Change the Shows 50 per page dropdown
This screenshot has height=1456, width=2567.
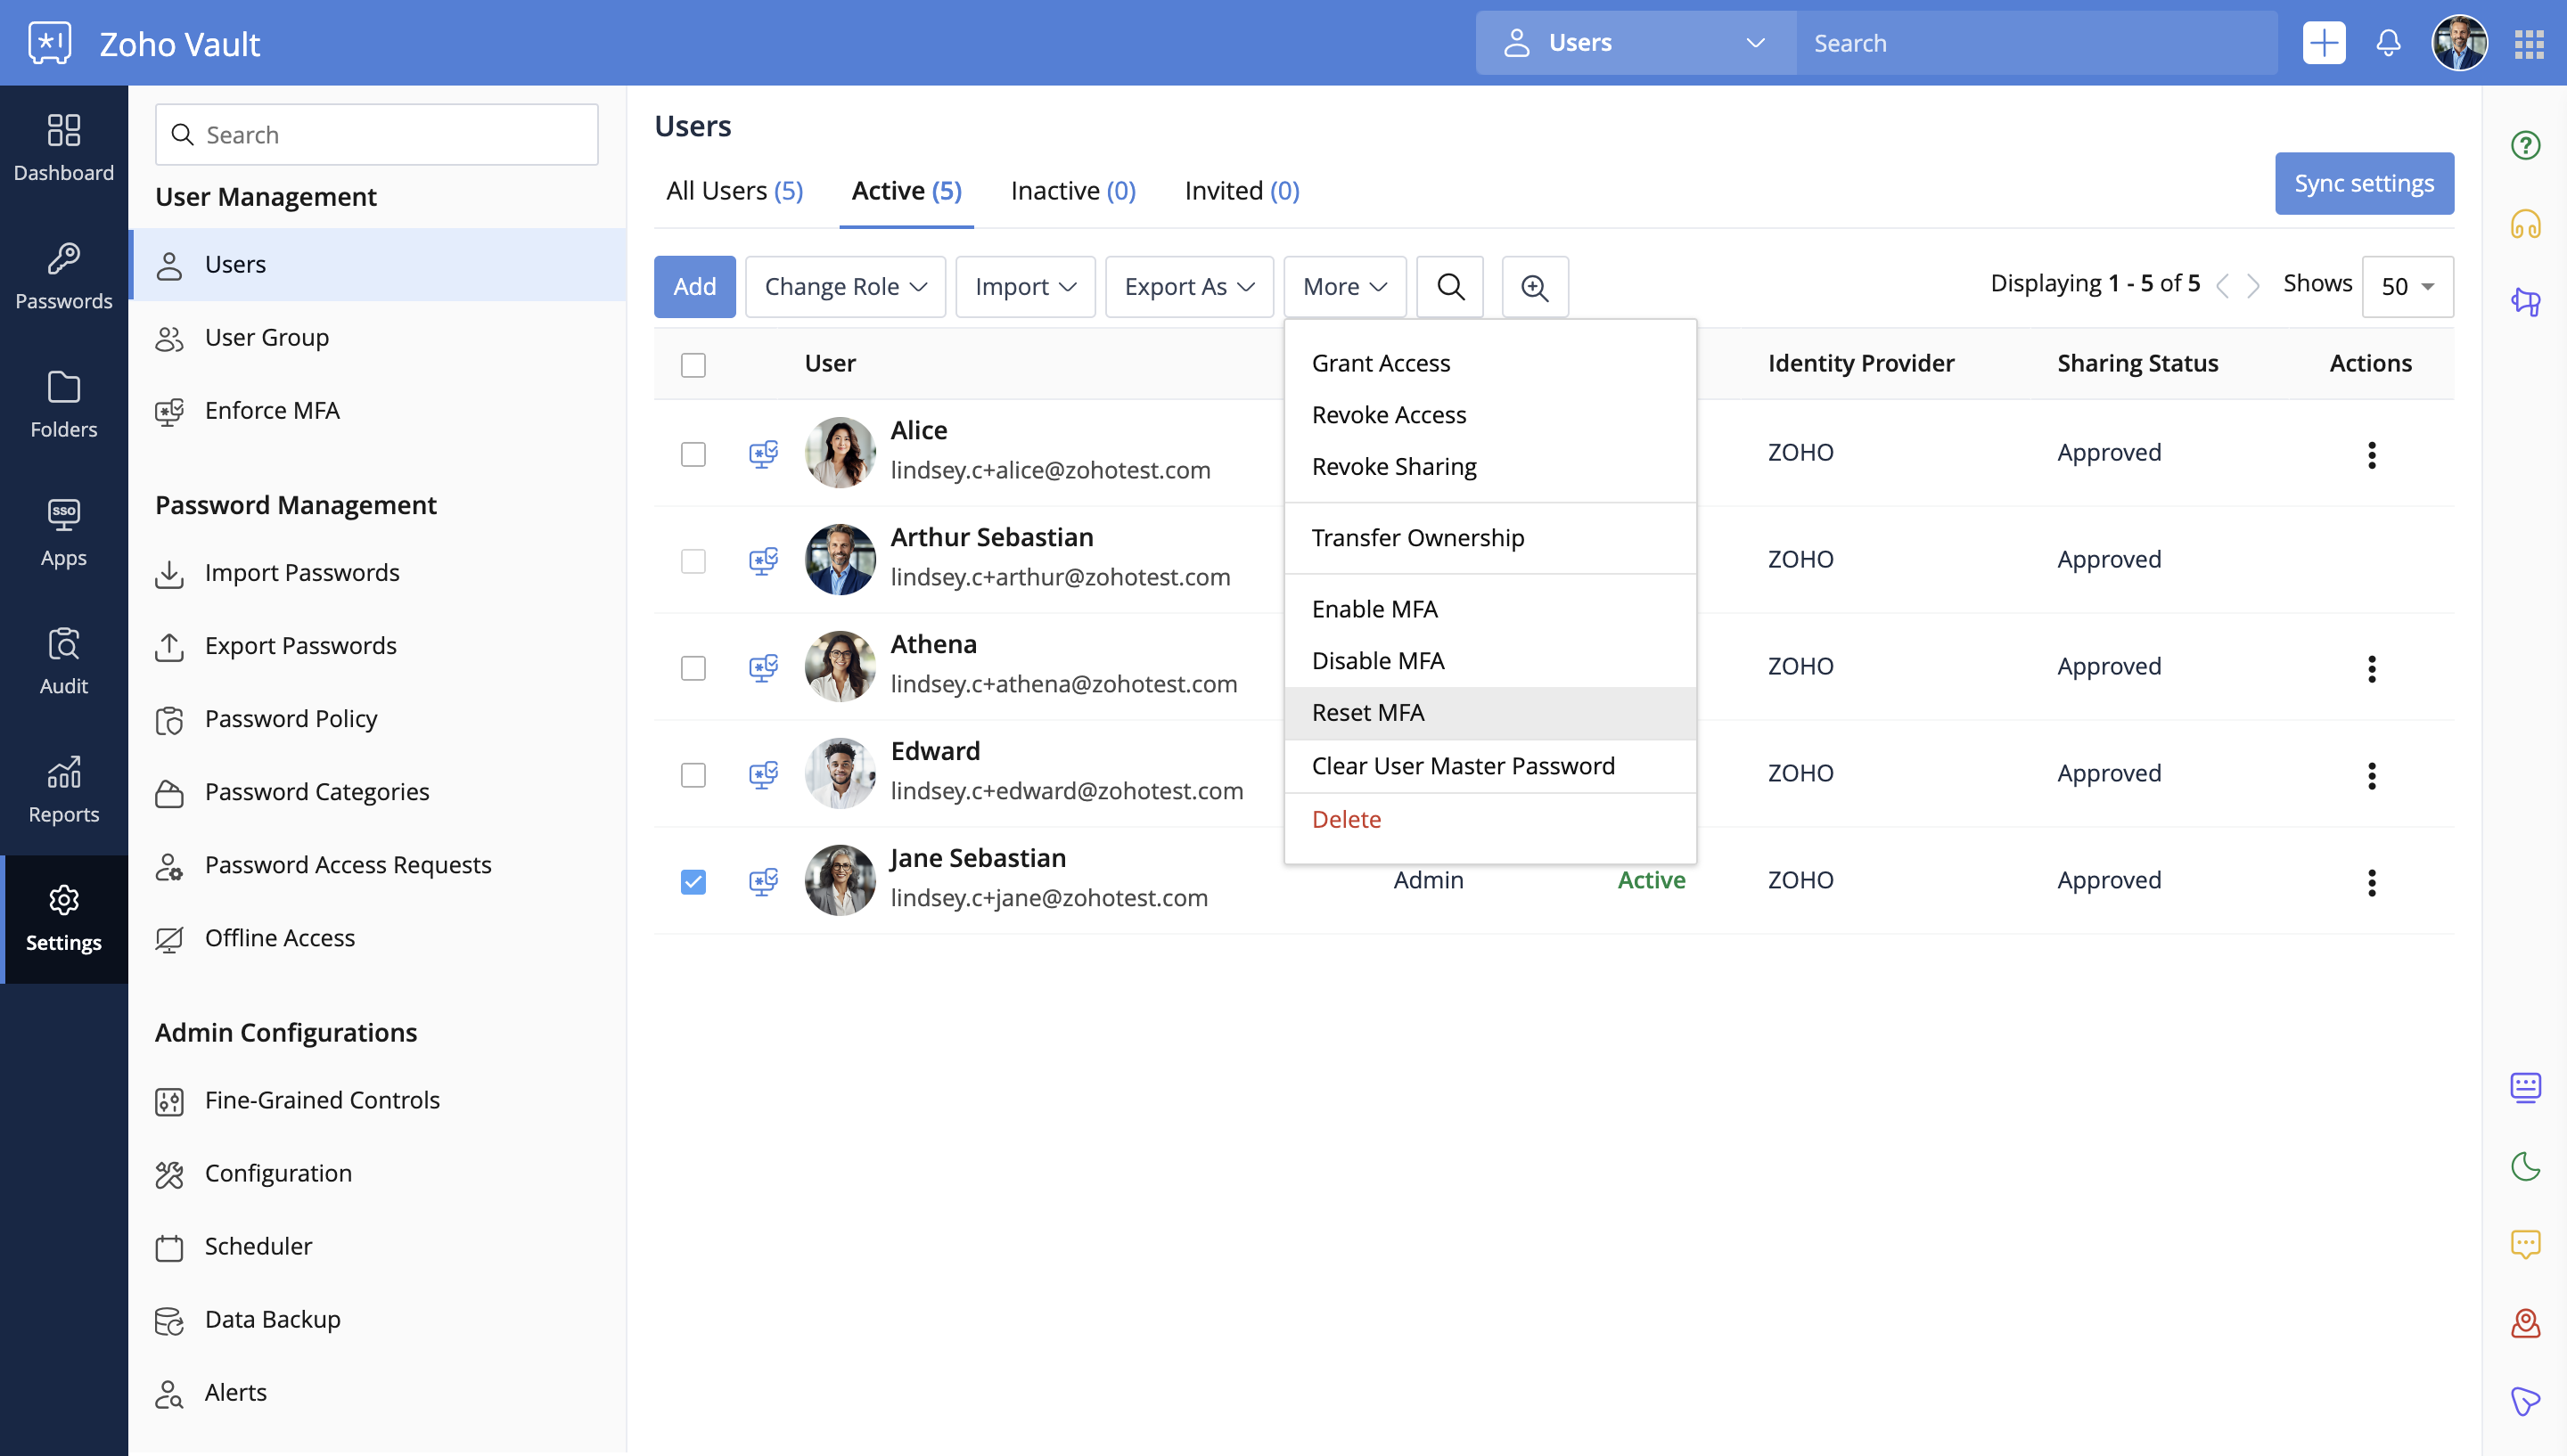coord(2407,287)
